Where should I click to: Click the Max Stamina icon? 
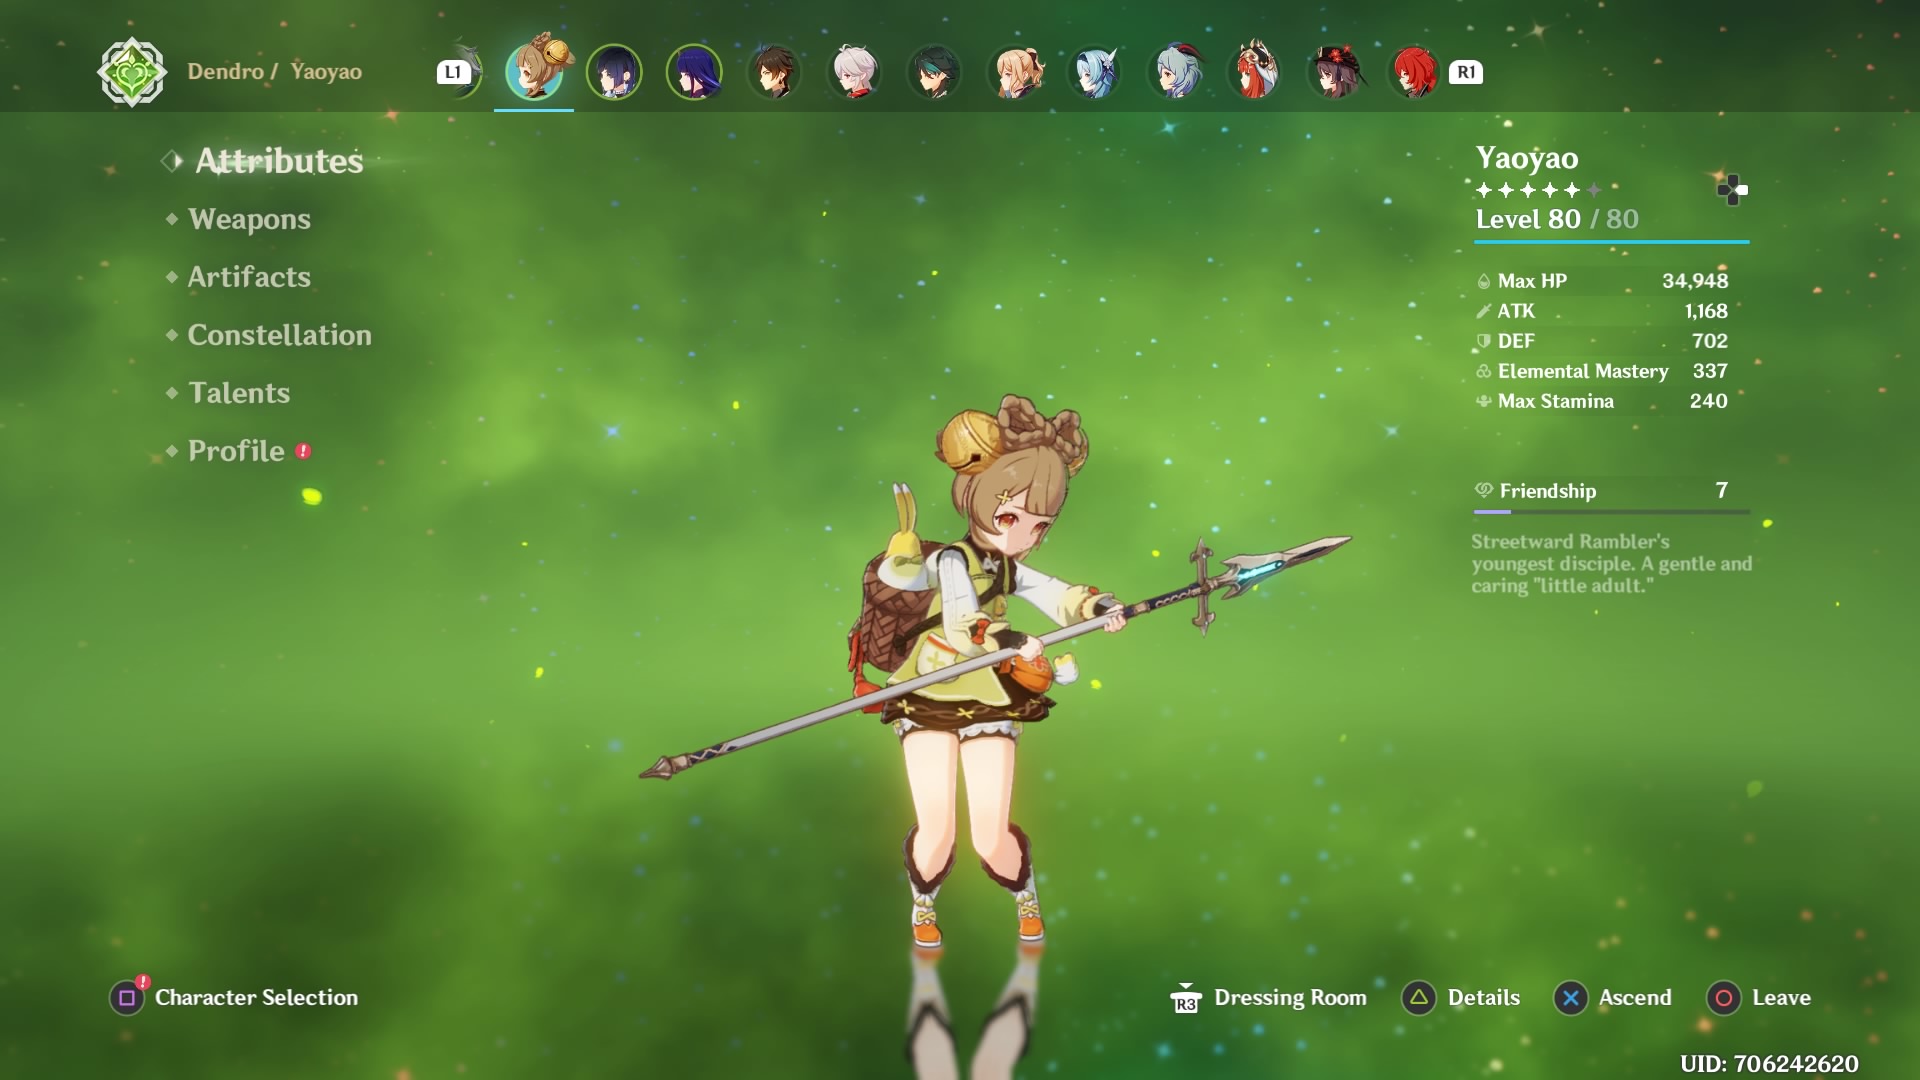coord(1484,401)
